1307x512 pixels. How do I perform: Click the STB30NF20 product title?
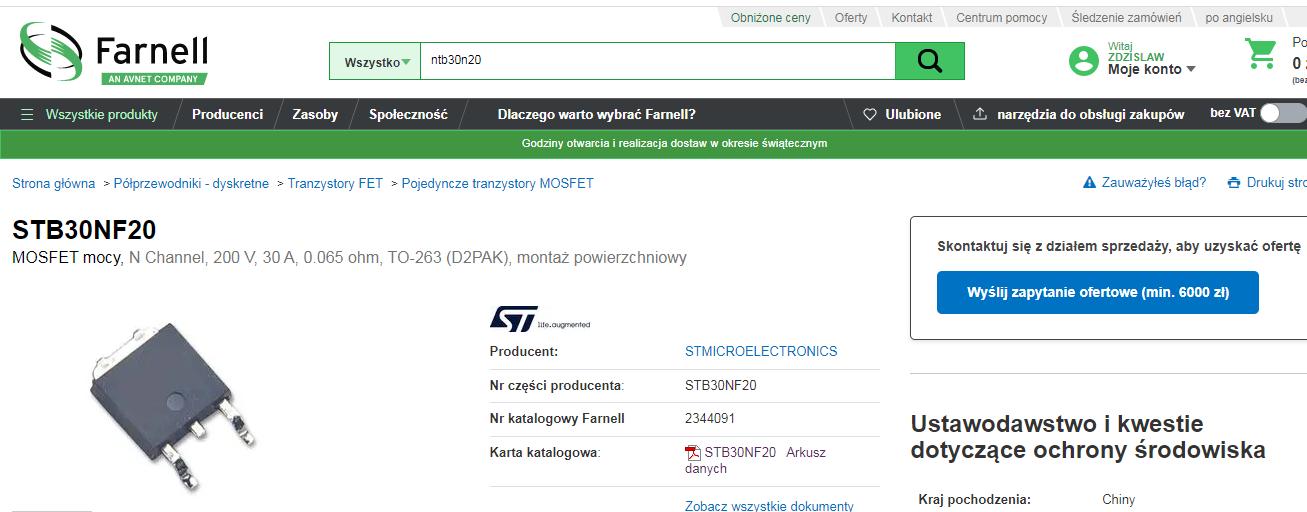pos(84,230)
